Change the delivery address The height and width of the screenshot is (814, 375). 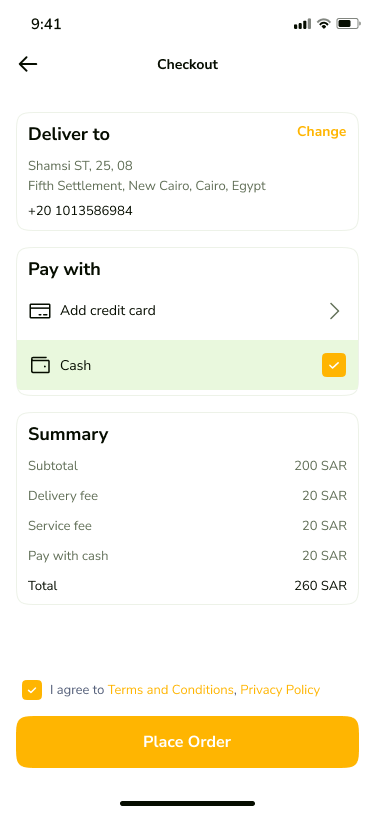322,131
